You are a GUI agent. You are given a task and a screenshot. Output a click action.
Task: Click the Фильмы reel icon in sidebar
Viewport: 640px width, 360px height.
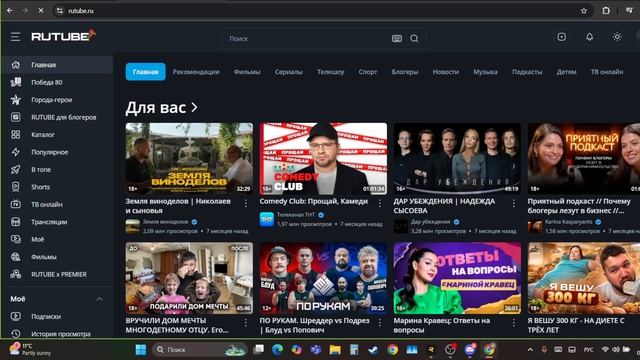(x=16, y=257)
